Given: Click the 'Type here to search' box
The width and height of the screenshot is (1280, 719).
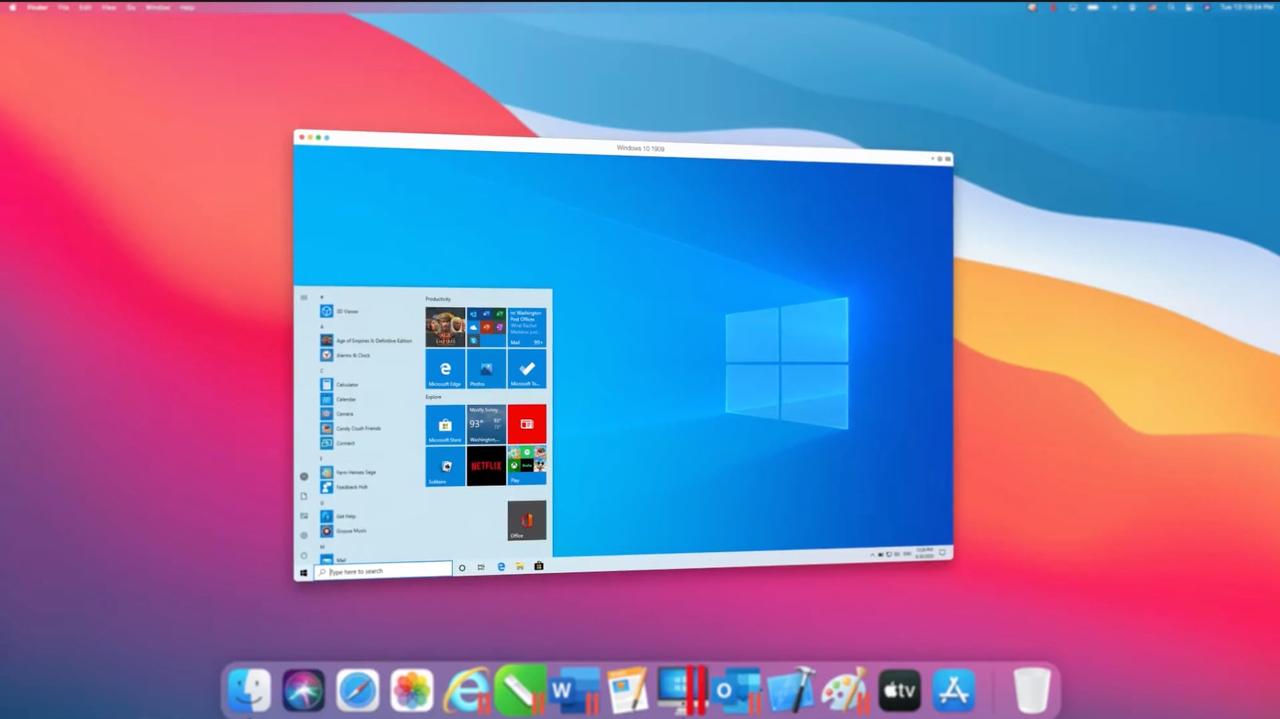Looking at the screenshot, I should click(x=383, y=571).
